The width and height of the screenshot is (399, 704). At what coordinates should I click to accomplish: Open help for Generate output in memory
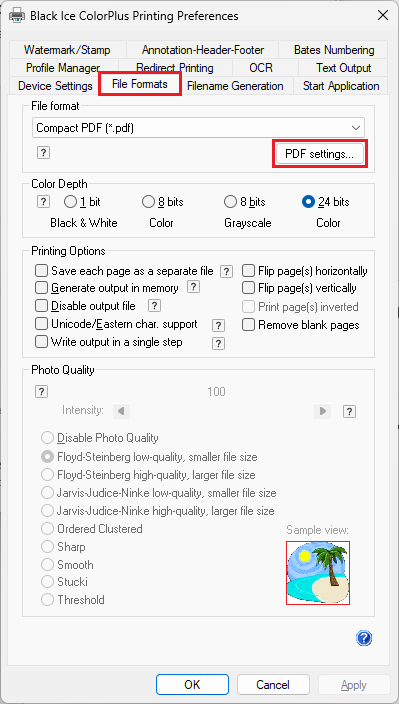tap(193, 287)
